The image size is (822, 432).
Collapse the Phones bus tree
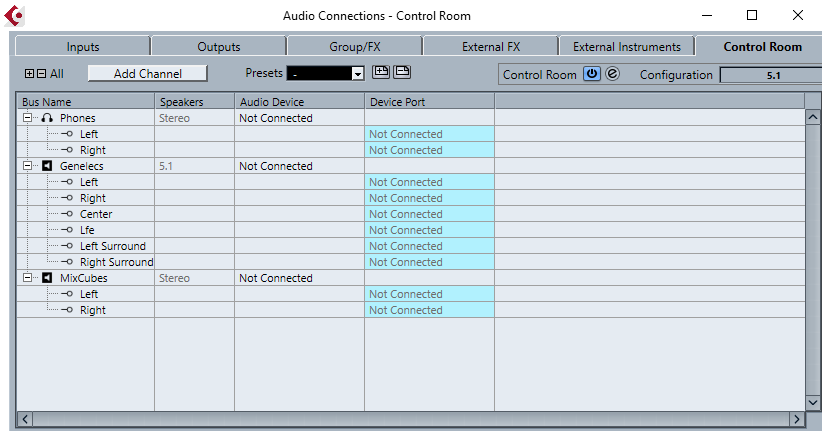28,118
